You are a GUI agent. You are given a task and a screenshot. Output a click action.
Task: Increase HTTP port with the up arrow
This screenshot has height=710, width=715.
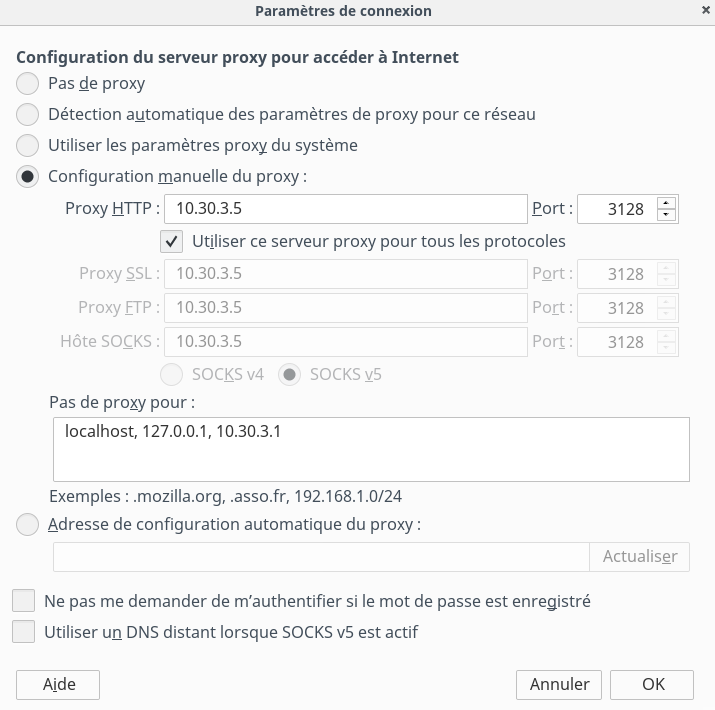click(667, 203)
